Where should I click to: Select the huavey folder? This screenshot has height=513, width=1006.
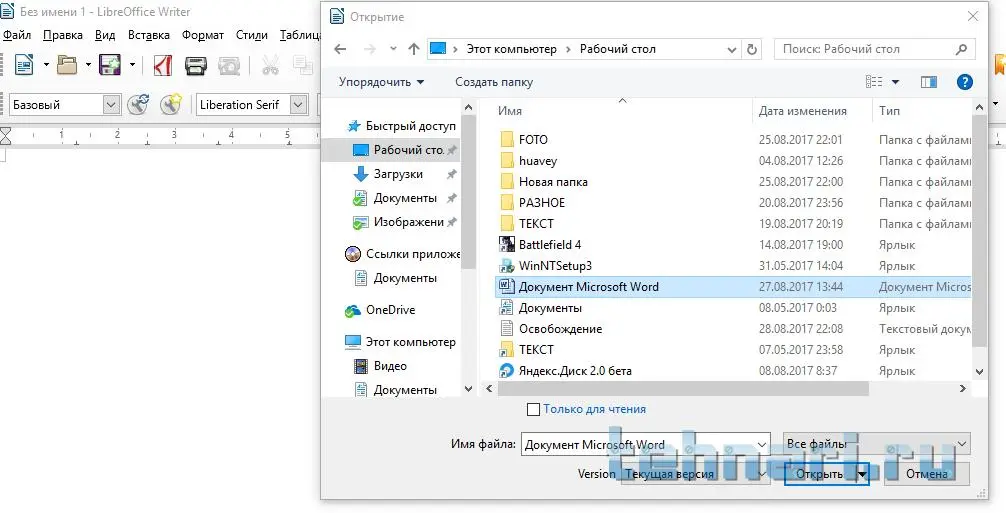(x=538, y=160)
